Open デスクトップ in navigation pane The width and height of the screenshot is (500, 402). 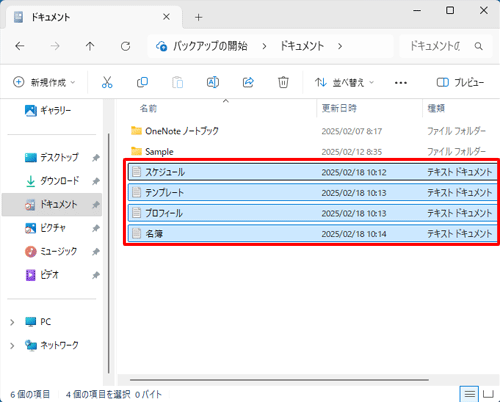click(x=52, y=157)
